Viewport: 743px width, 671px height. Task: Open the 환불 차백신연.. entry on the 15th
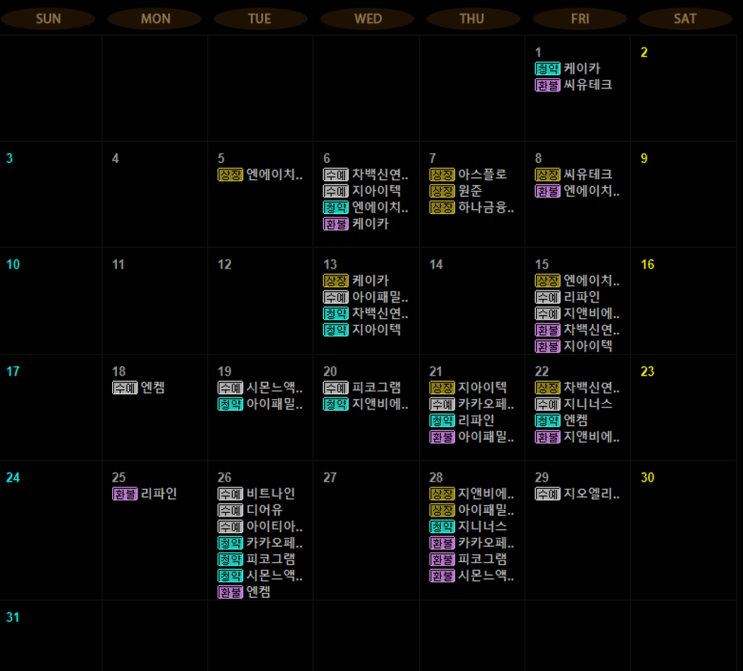click(577, 330)
